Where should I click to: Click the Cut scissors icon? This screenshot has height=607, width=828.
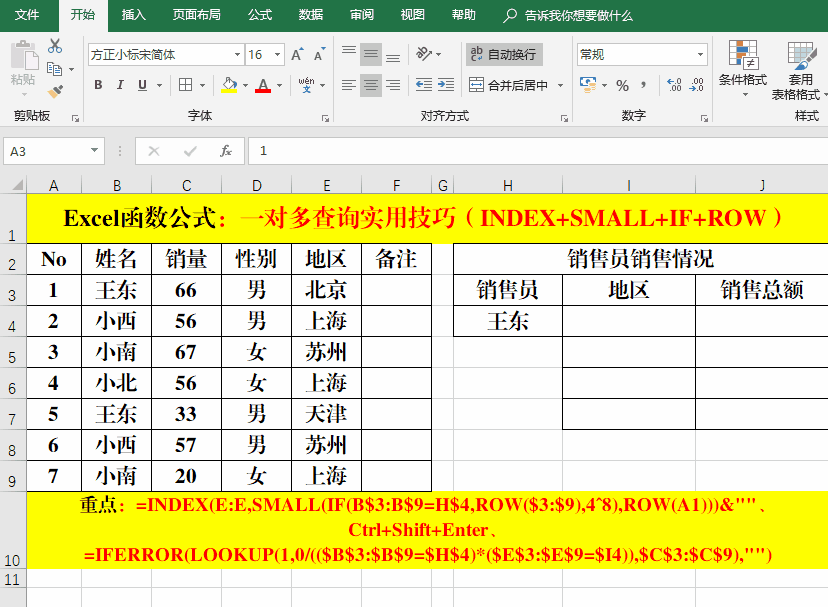[55, 46]
